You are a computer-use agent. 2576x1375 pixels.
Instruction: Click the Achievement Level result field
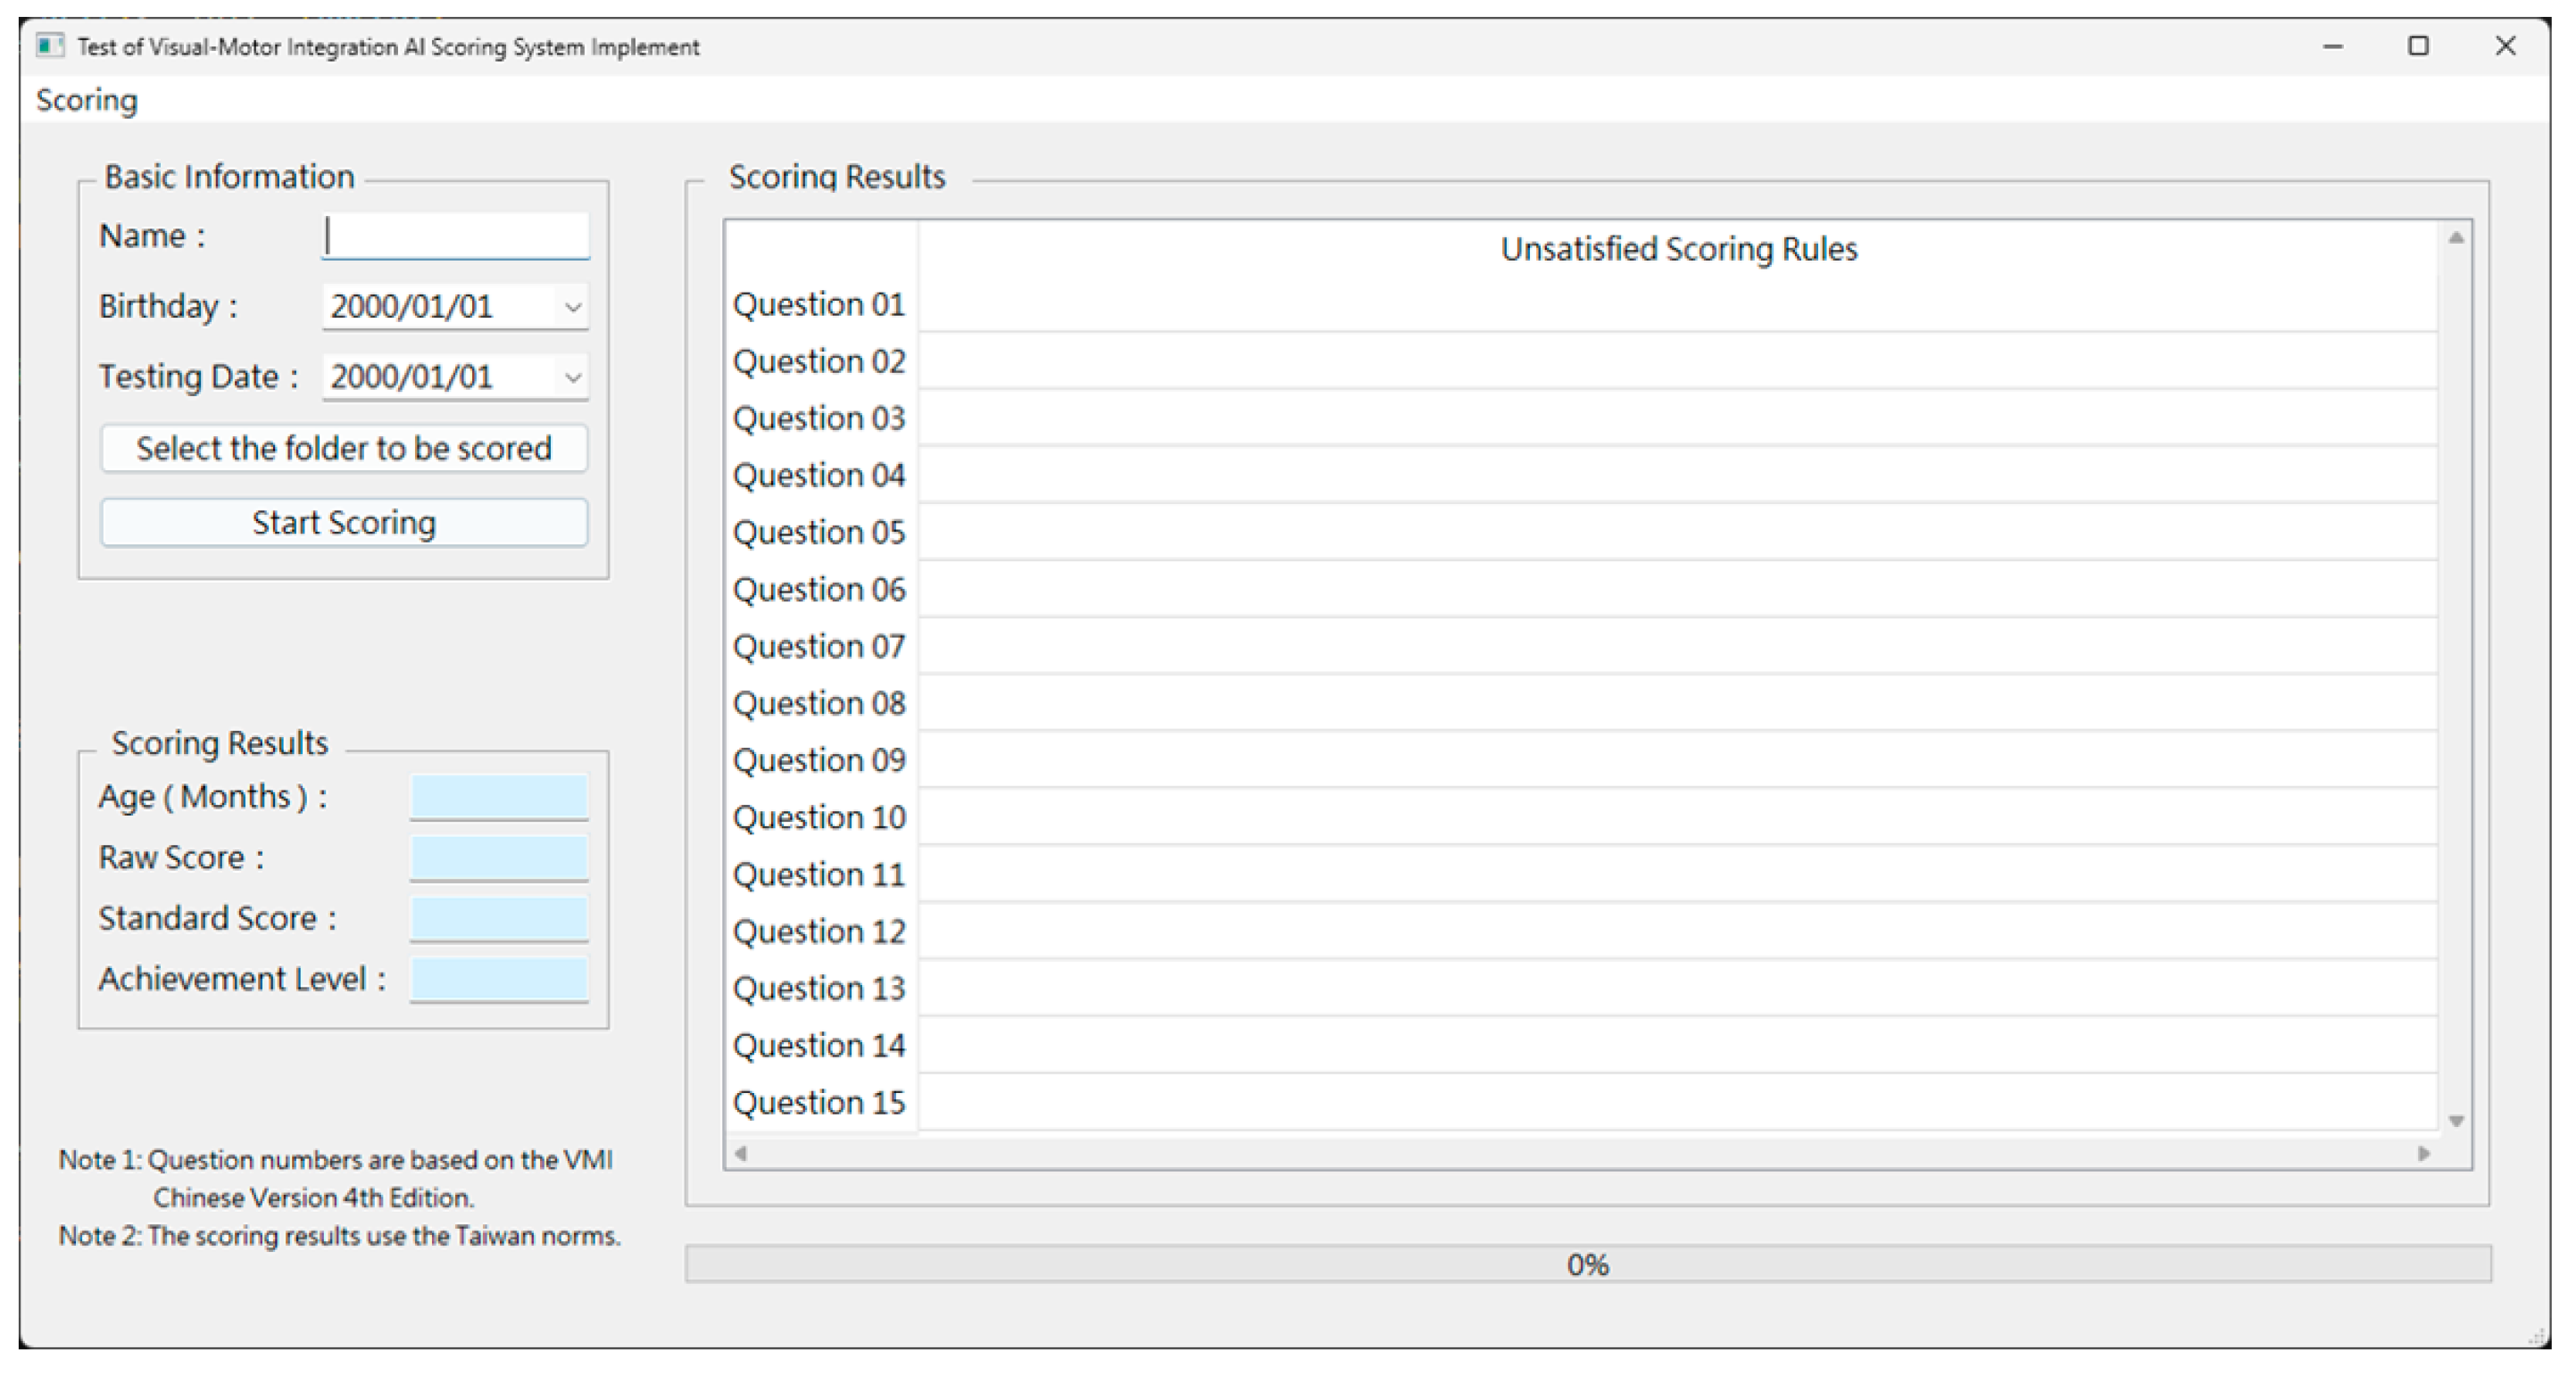click(x=498, y=979)
